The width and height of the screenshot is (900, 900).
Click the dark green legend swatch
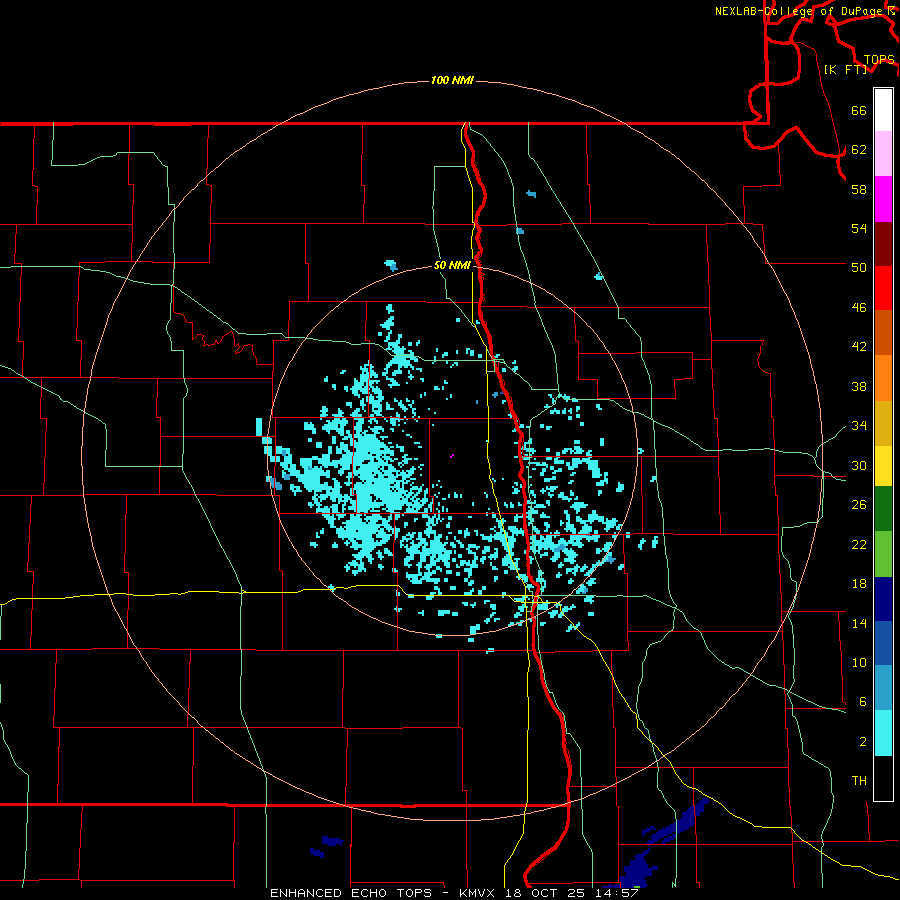click(883, 509)
